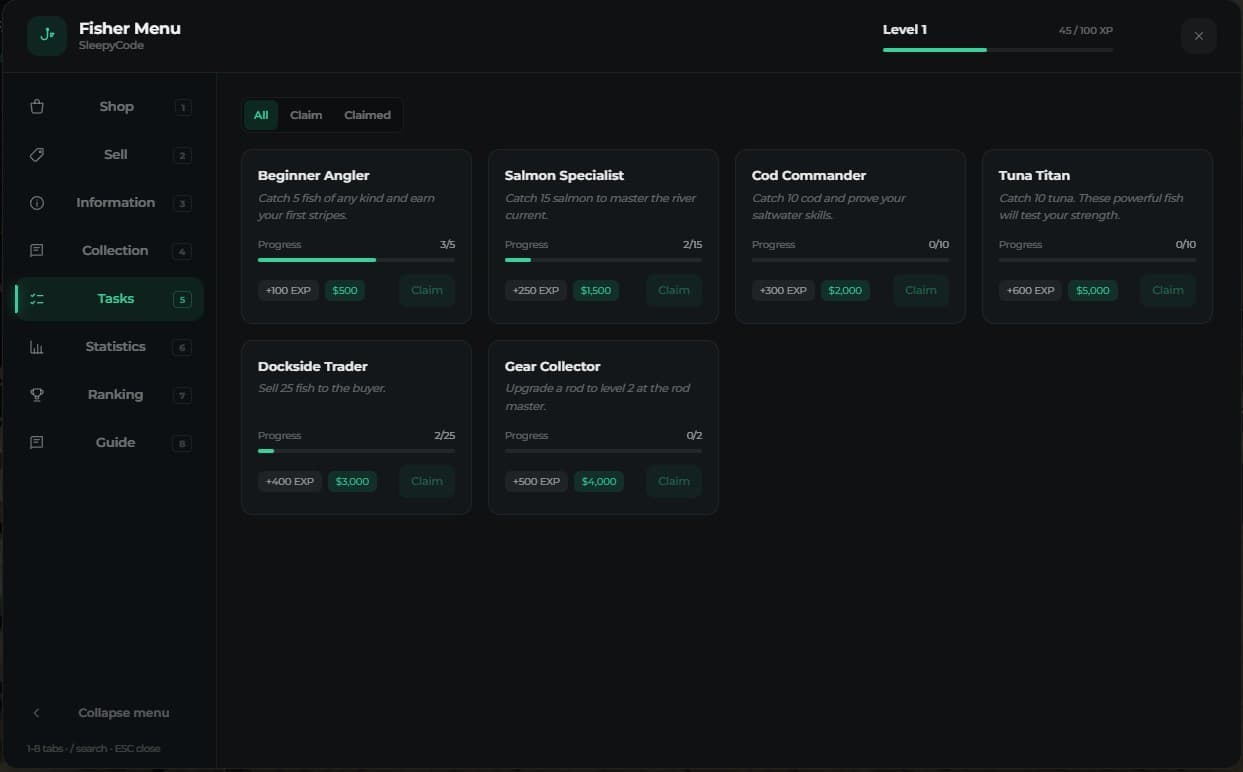Click the 45 / 100 XP counter

[1086, 30]
